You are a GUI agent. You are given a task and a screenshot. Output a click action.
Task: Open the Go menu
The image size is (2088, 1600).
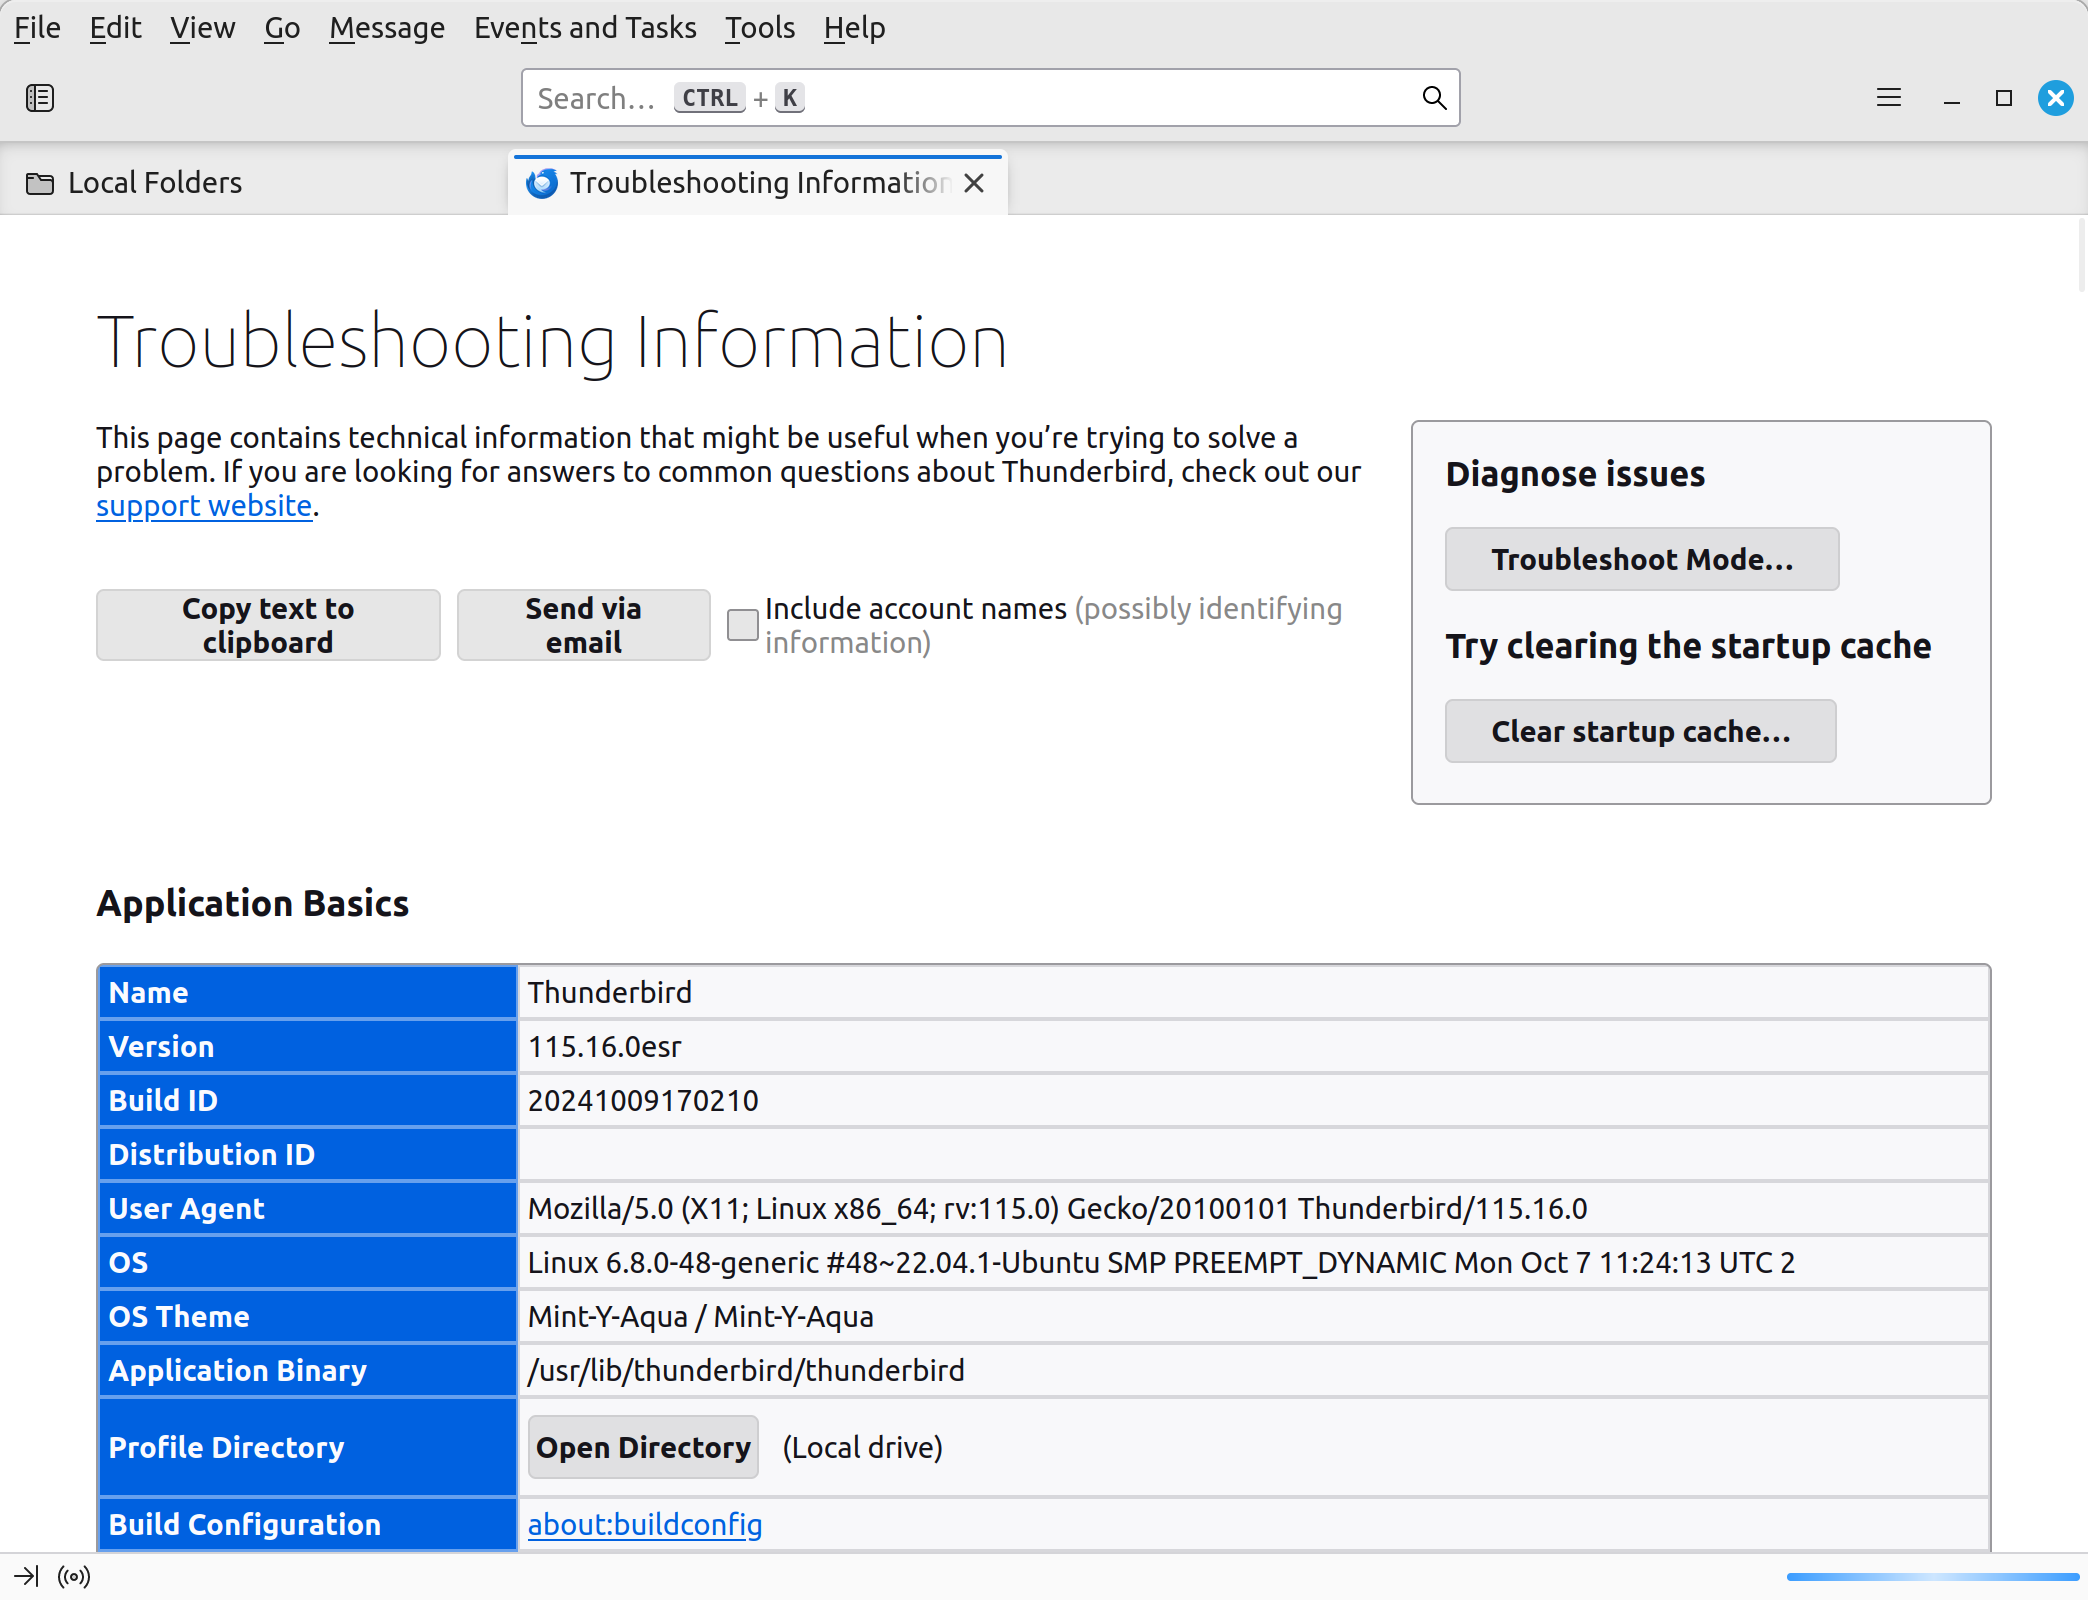(282, 28)
